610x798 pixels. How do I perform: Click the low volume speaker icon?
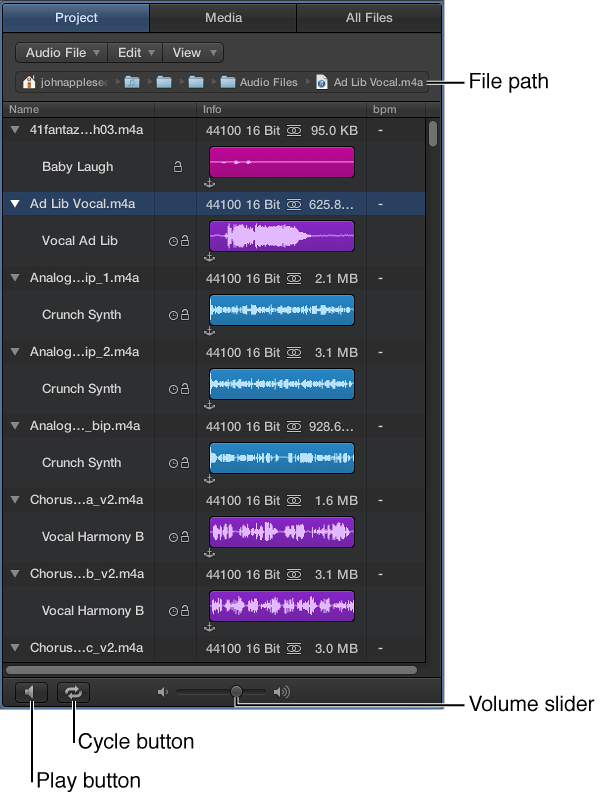[163, 692]
